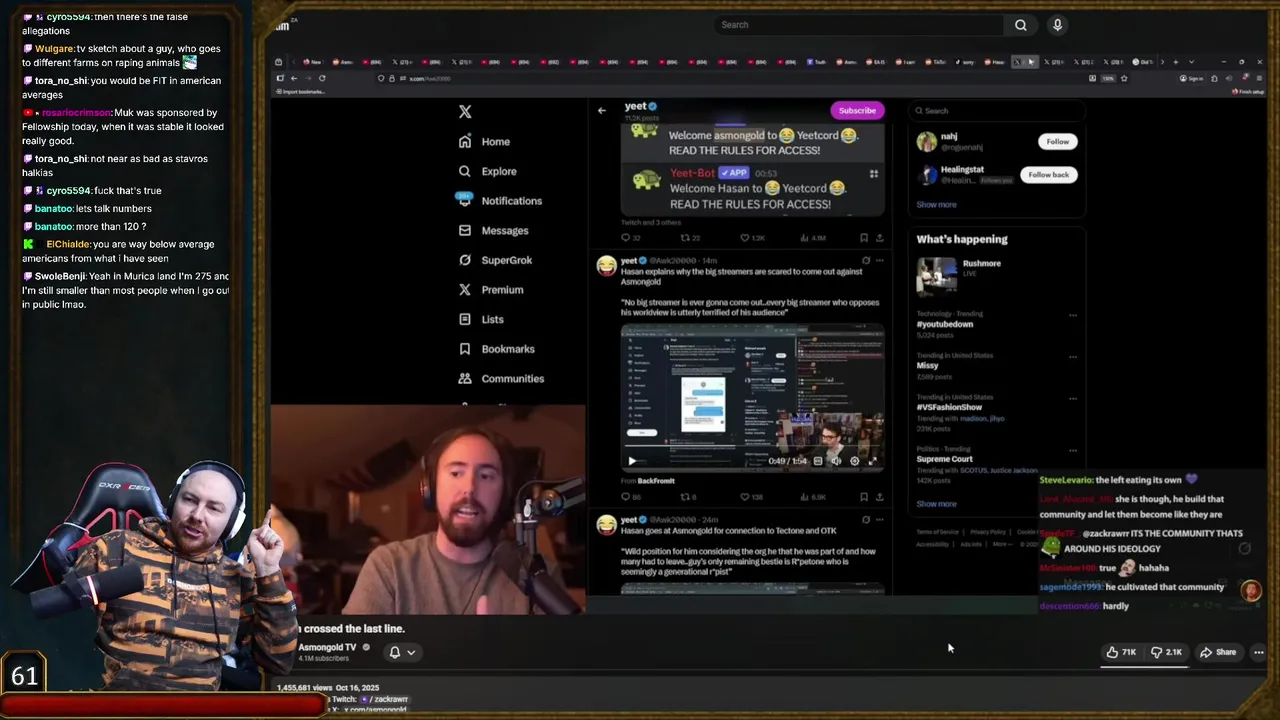Open more options for Missy trend
The width and height of the screenshot is (1280, 720).
(x=1073, y=356)
